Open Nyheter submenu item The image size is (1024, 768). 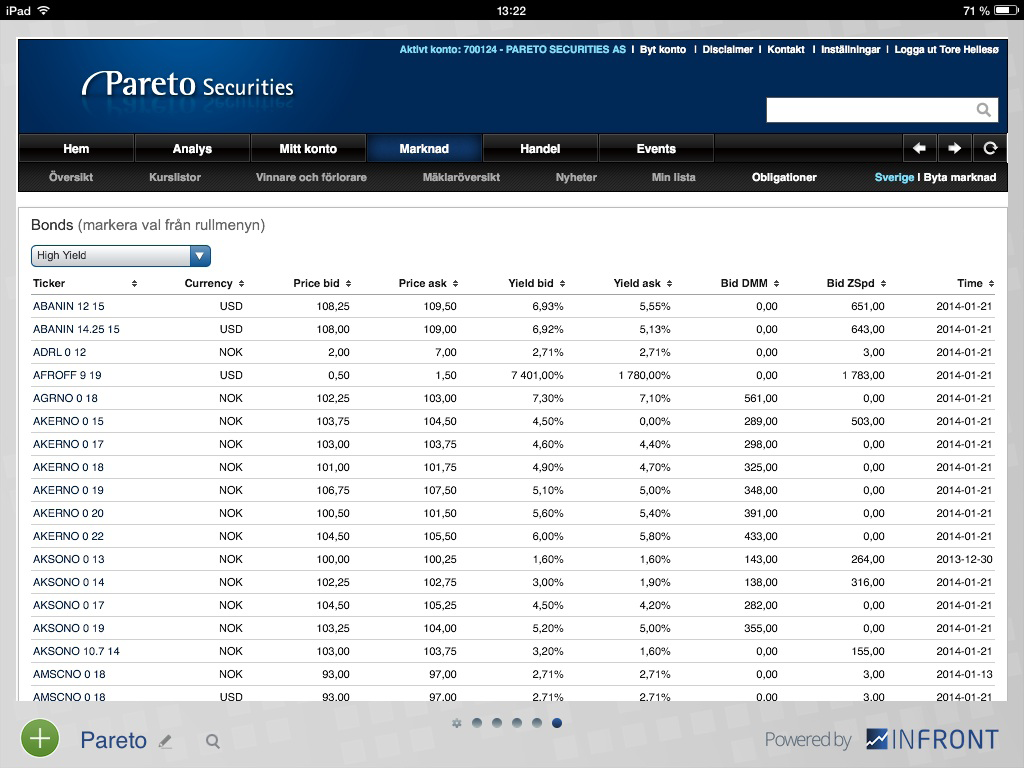coord(576,177)
